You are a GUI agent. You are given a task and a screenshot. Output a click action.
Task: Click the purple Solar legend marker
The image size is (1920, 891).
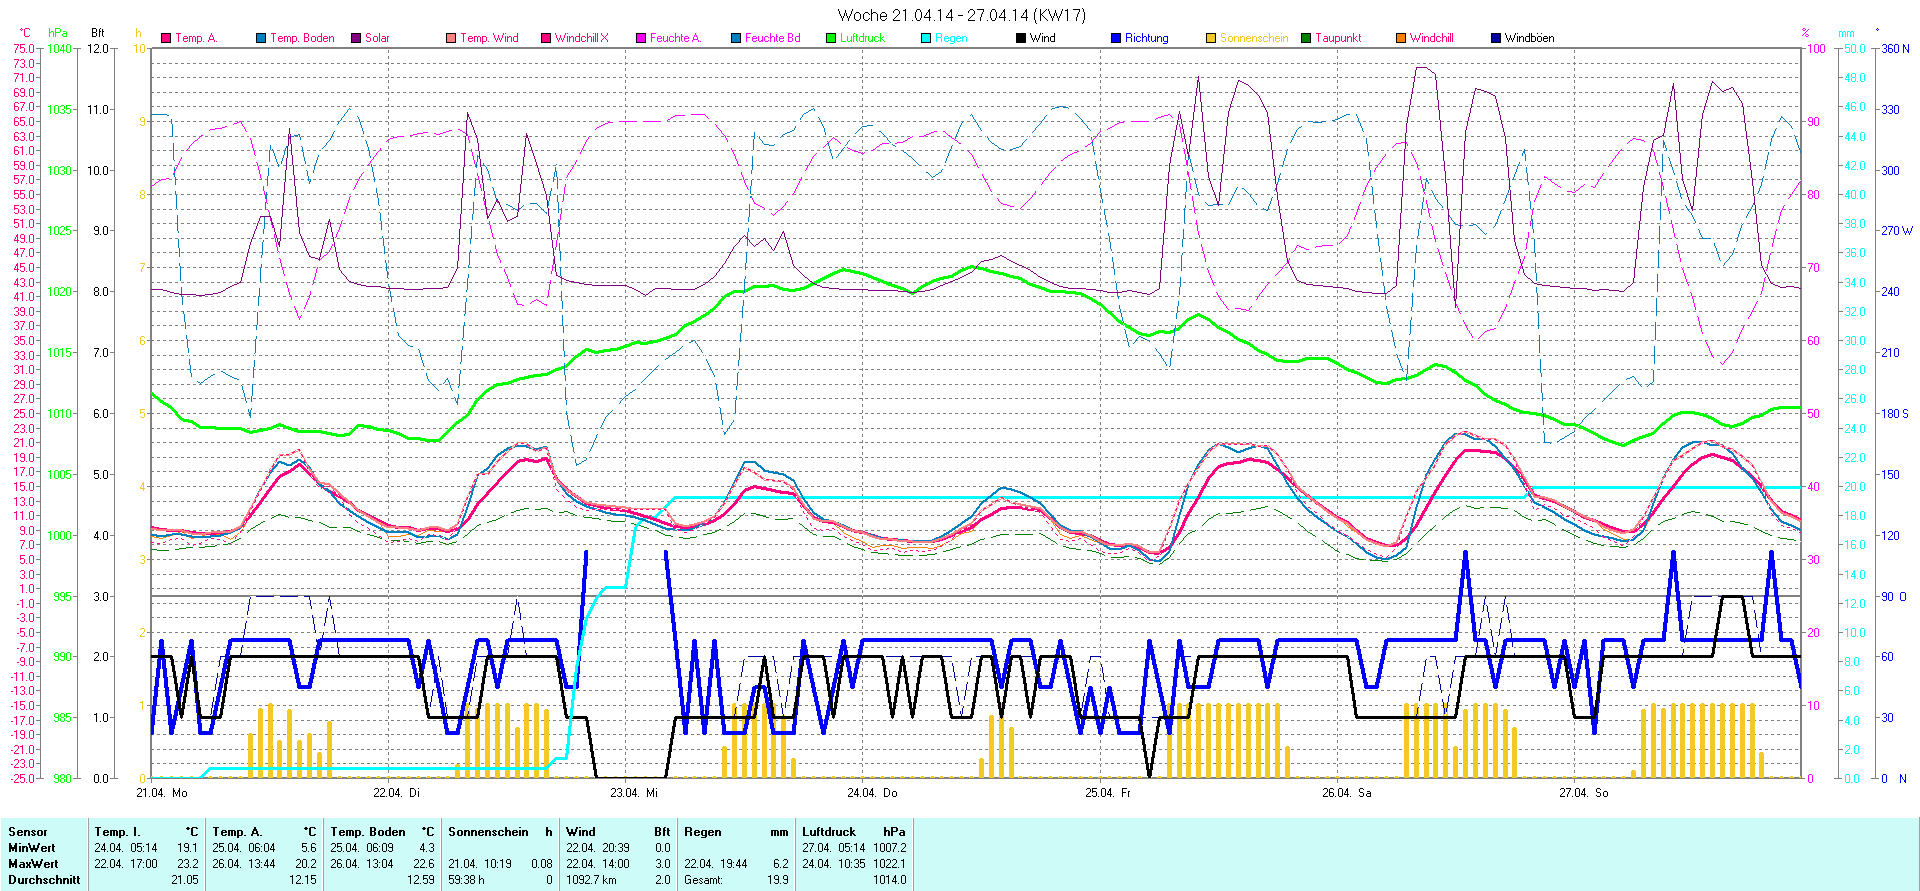pyautogui.click(x=356, y=38)
